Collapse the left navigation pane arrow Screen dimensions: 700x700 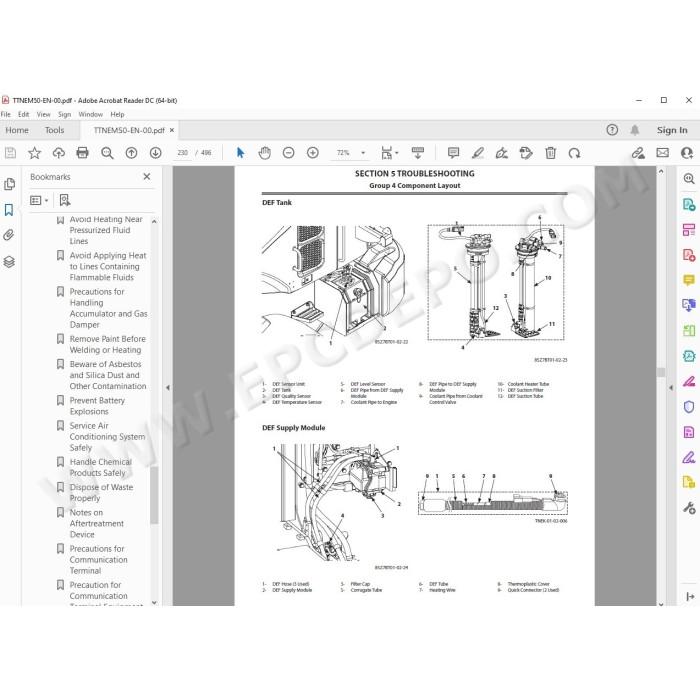coord(167,388)
